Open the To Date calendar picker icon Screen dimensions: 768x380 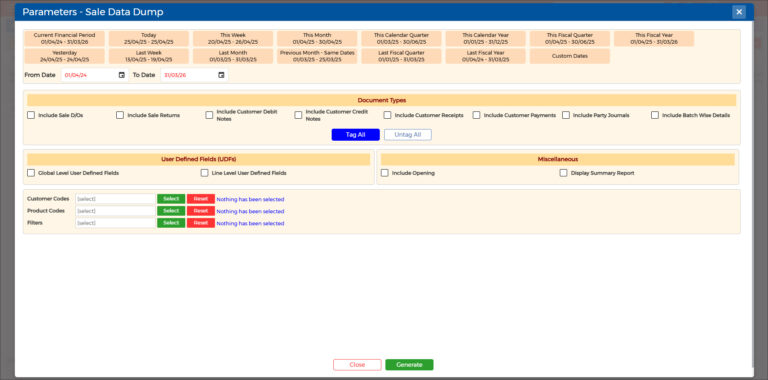(x=221, y=75)
